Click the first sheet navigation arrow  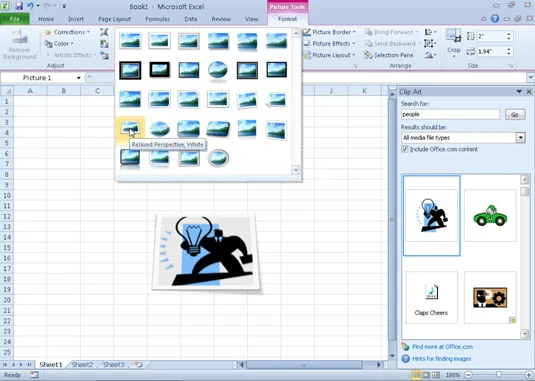tap(6, 365)
